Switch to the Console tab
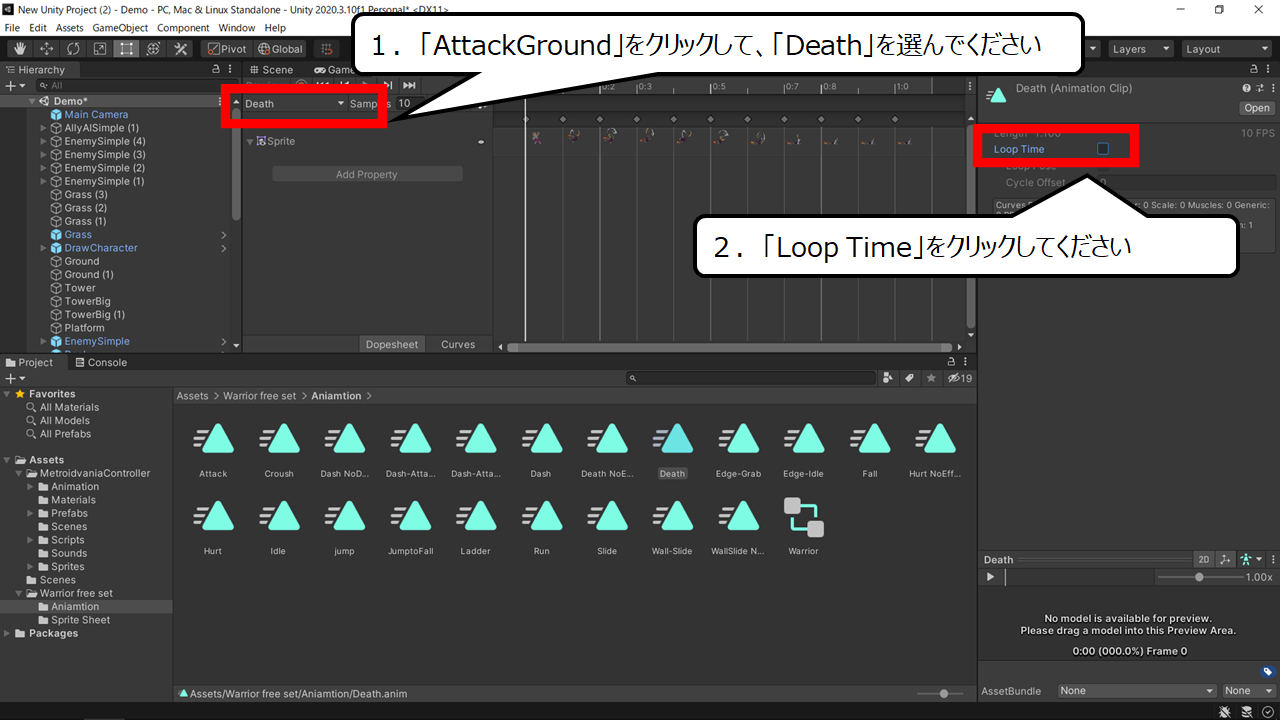This screenshot has height=720, width=1280. coord(100,363)
